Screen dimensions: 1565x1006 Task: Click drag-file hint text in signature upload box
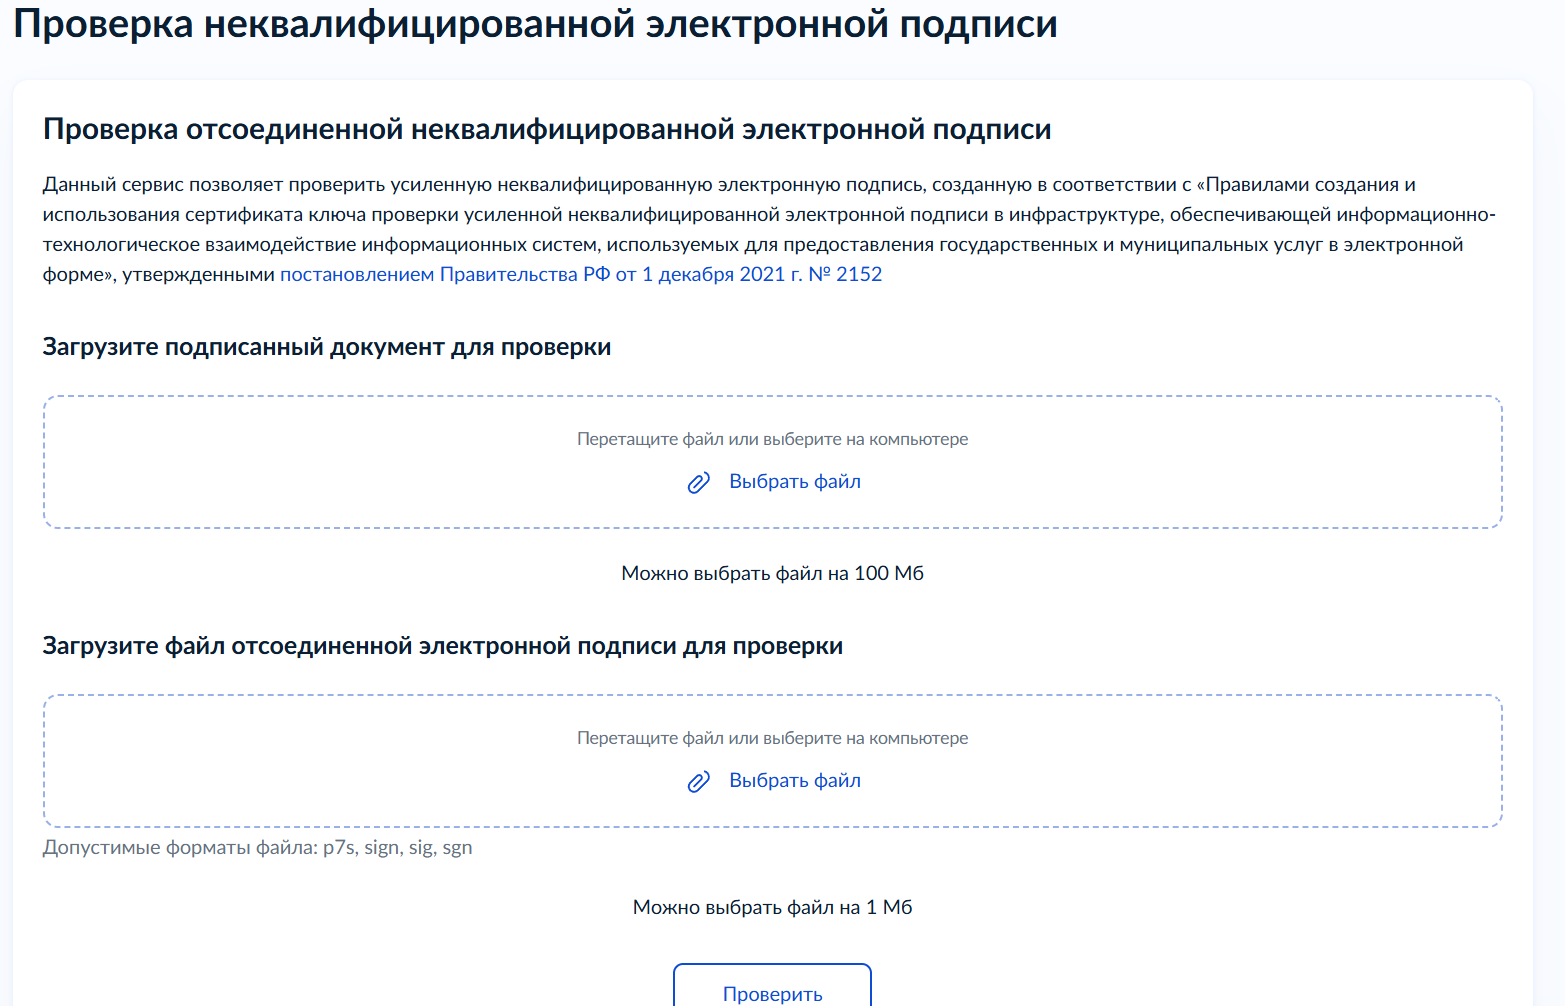click(x=772, y=738)
